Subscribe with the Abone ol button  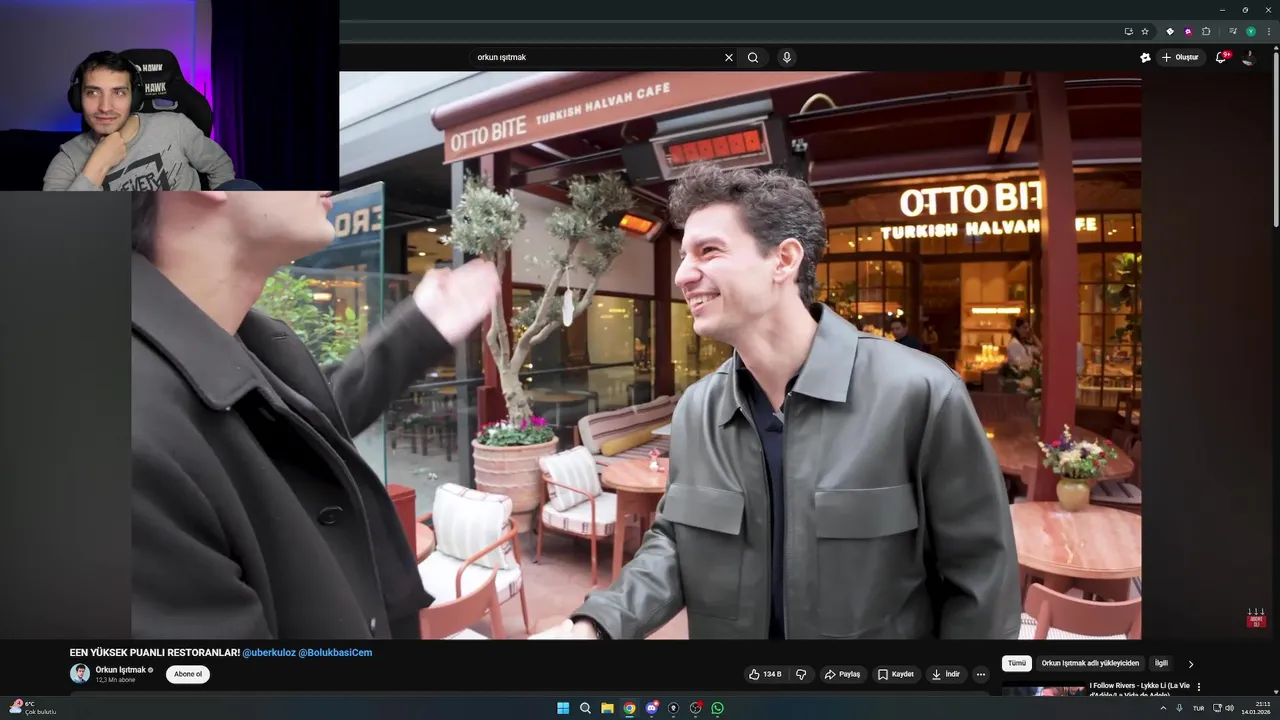(188, 674)
